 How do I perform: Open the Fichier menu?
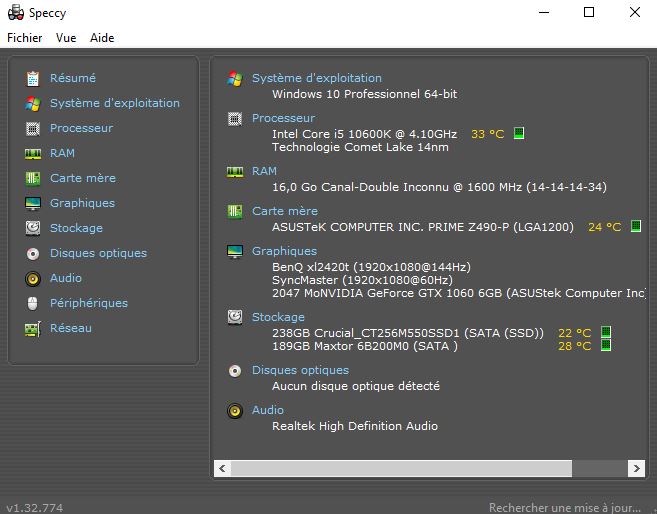pos(25,38)
